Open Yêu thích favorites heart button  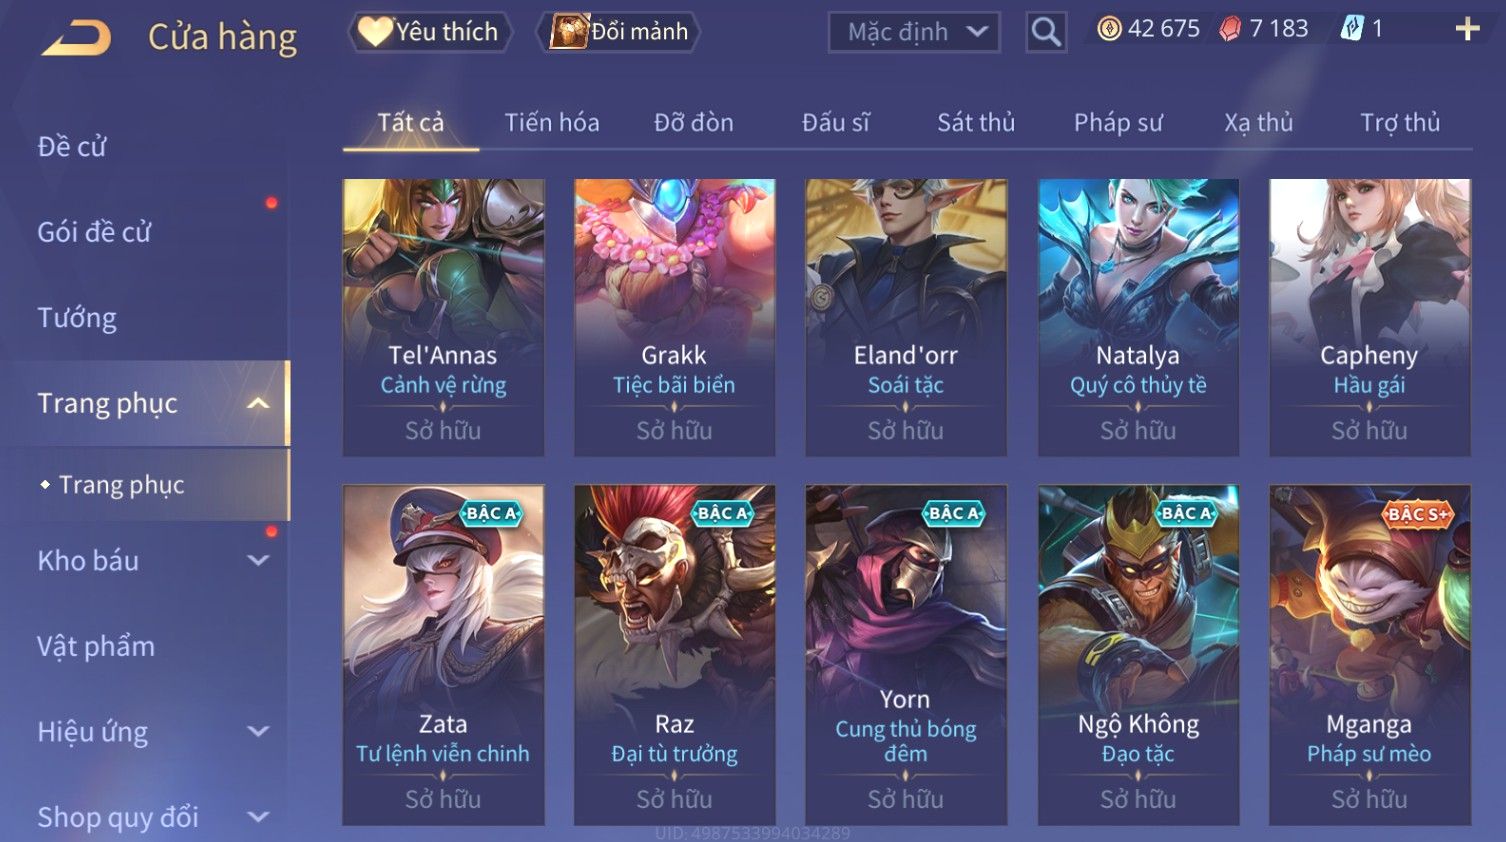(430, 32)
